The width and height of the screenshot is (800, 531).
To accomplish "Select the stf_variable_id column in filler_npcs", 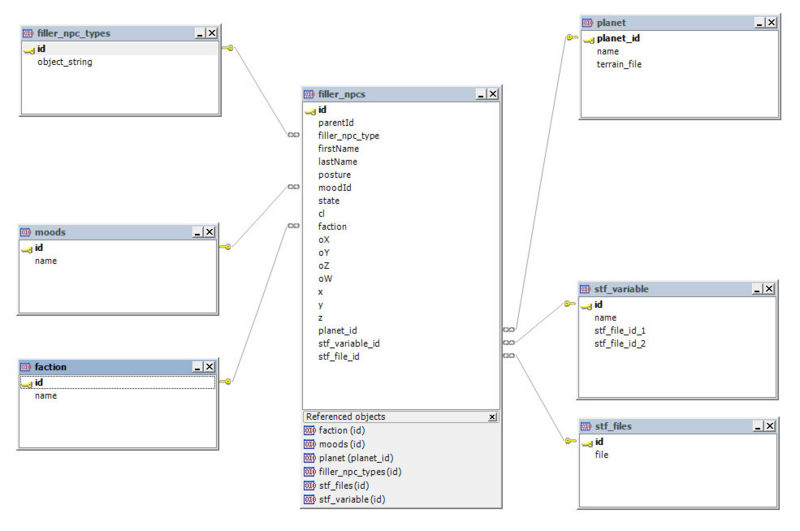I will (348, 343).
